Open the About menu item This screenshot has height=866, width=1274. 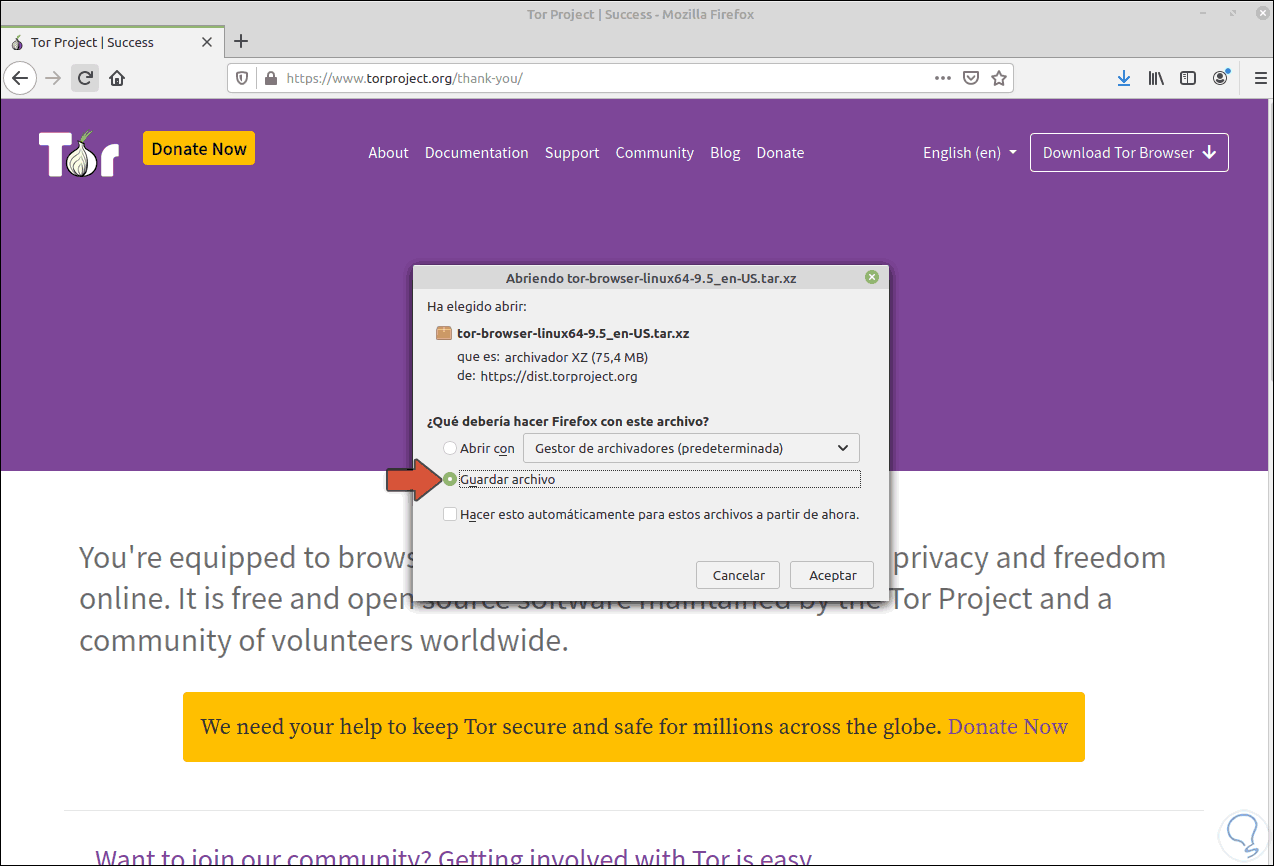point(388,153)
